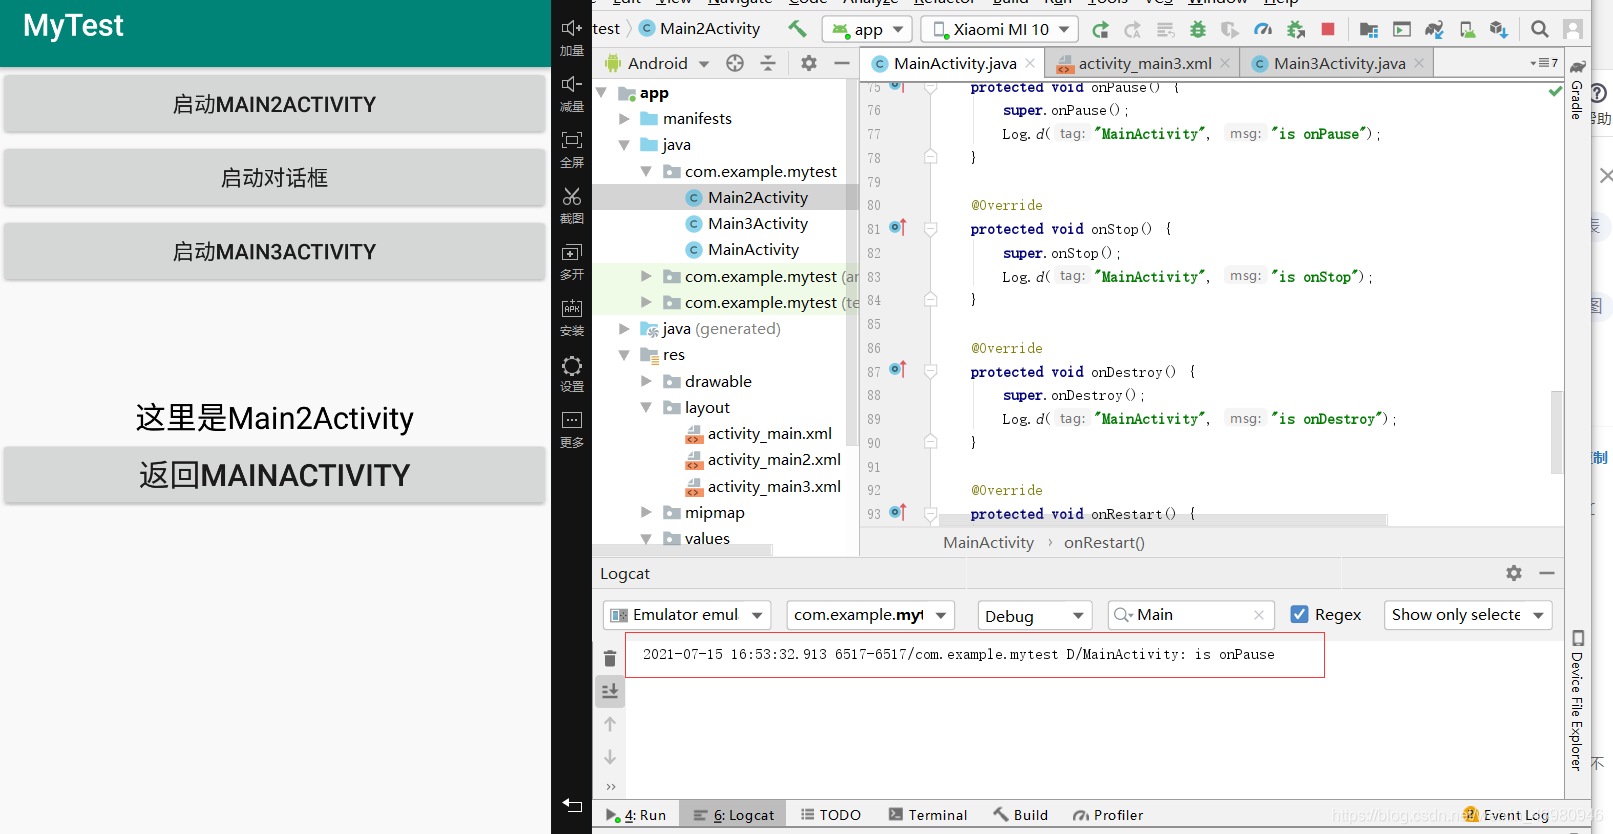The height and width of the screenshot is (834, 1613).
Task: Open the Emulator device logcat dropdown
Action: (687, 615)
